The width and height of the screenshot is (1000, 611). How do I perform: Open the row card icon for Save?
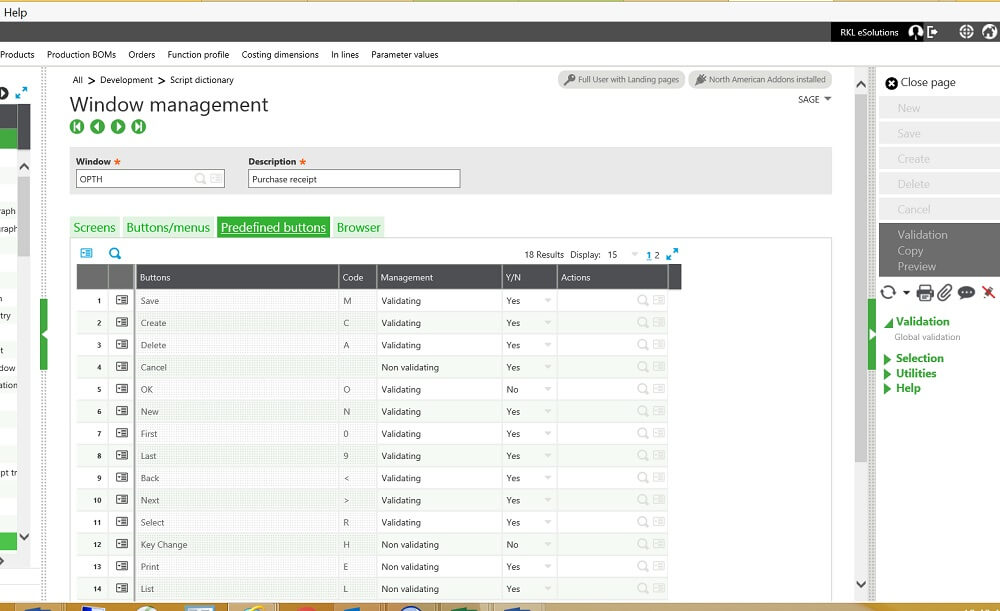[x=122, y=300]
